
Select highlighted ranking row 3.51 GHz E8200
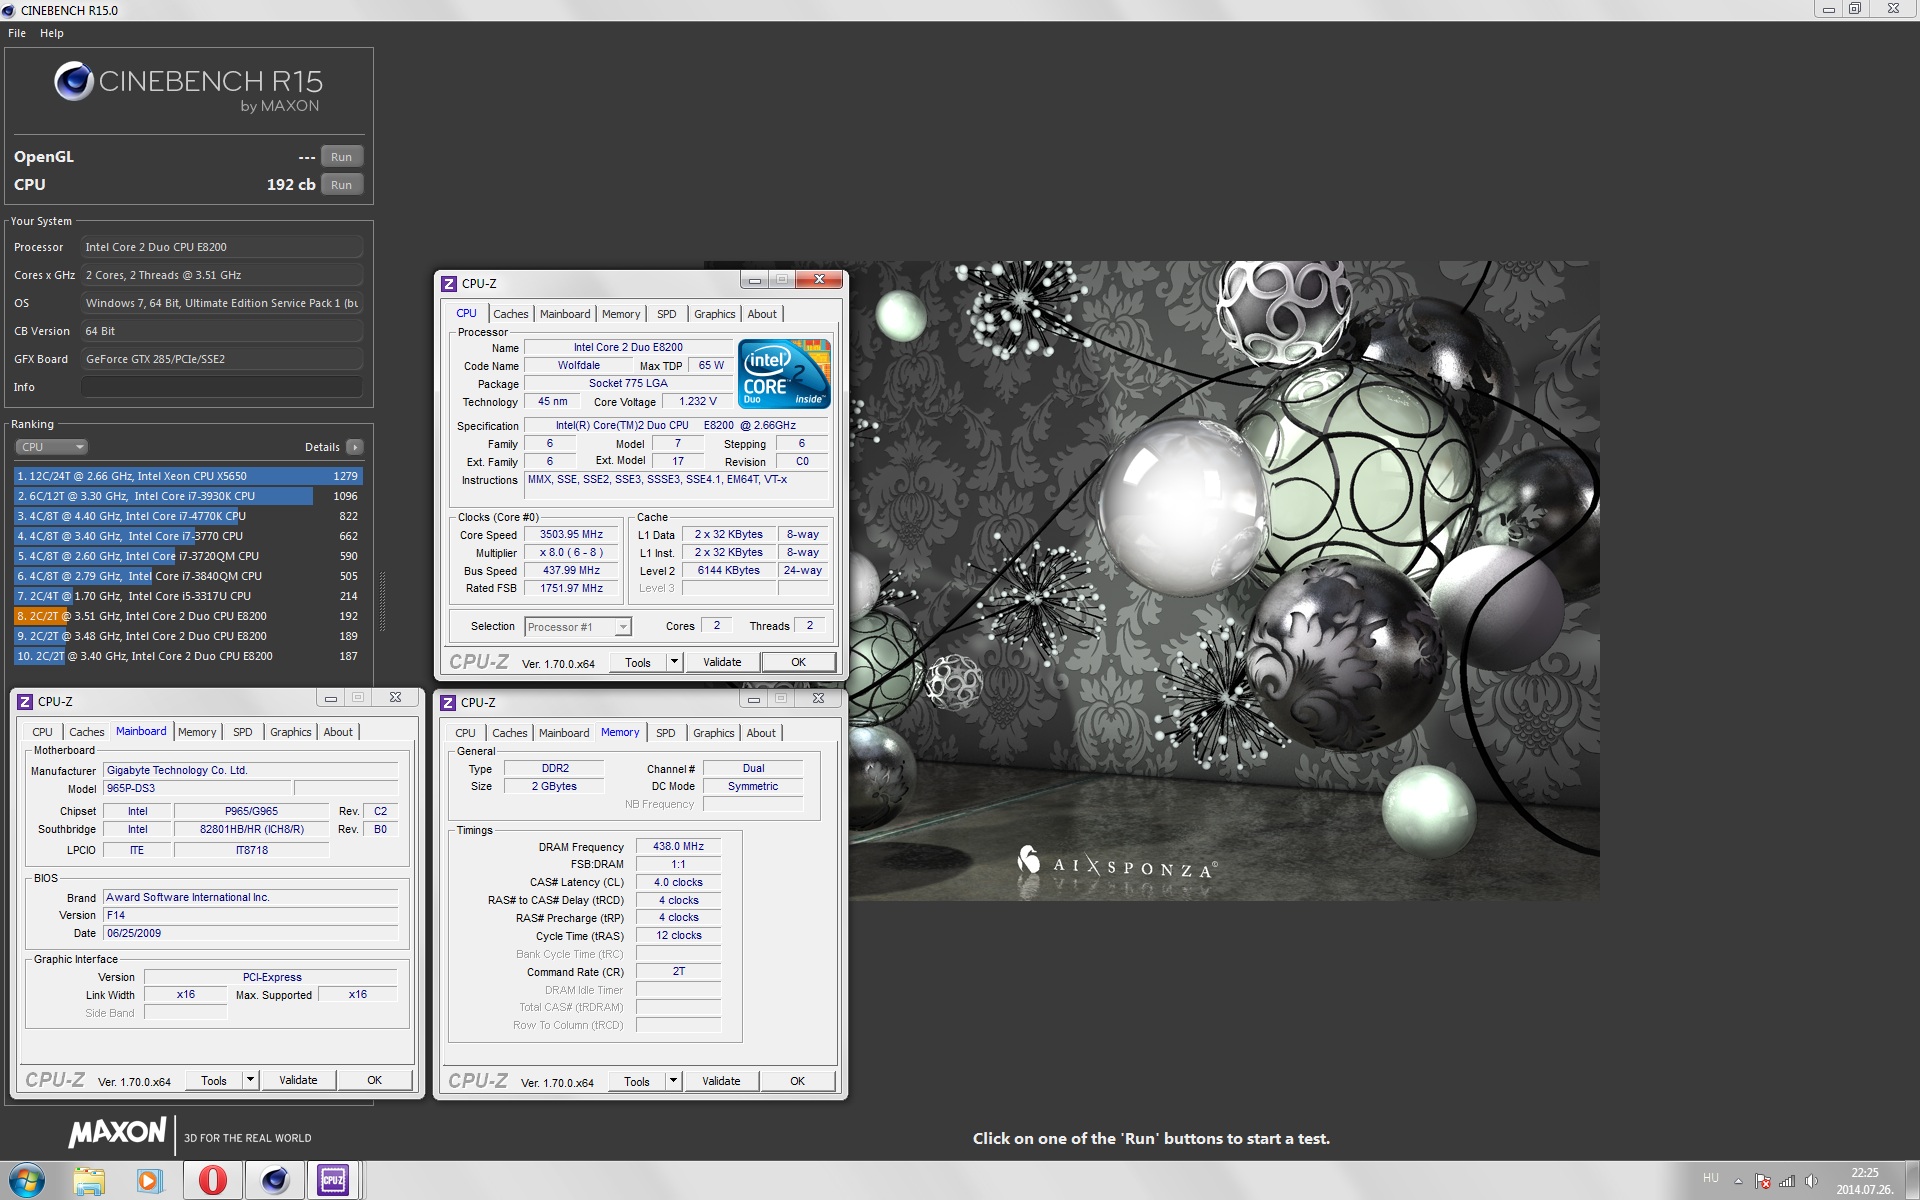[x=187, y=616]
